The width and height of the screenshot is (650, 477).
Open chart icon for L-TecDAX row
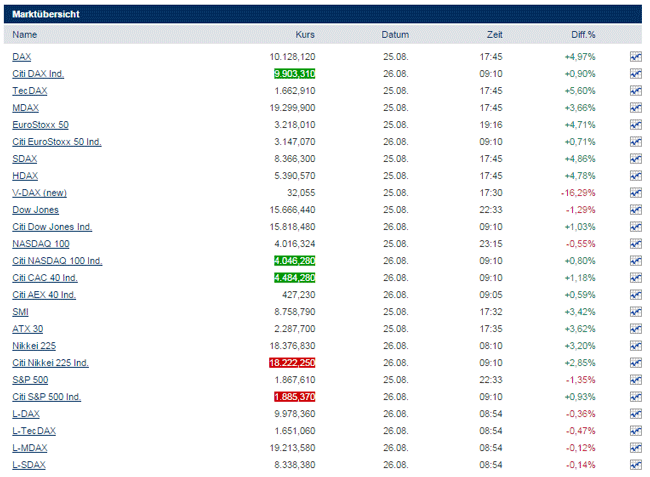635,431
